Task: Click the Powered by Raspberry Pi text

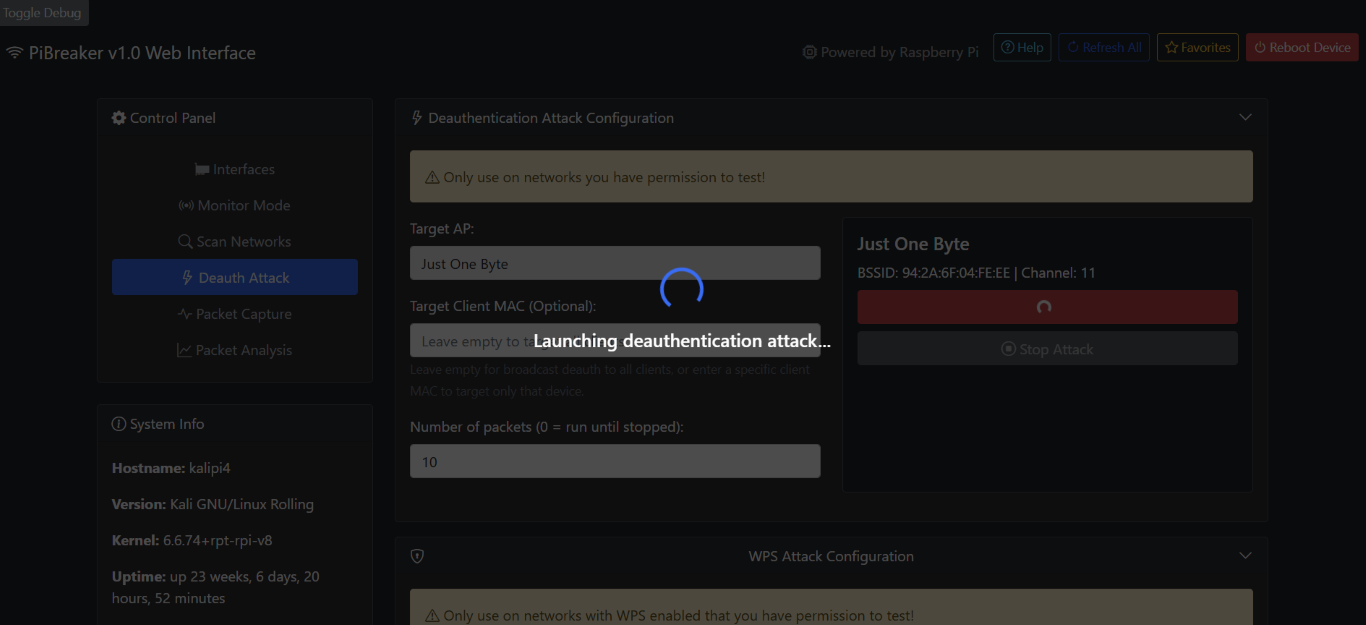Action: [x=900, y=52]
